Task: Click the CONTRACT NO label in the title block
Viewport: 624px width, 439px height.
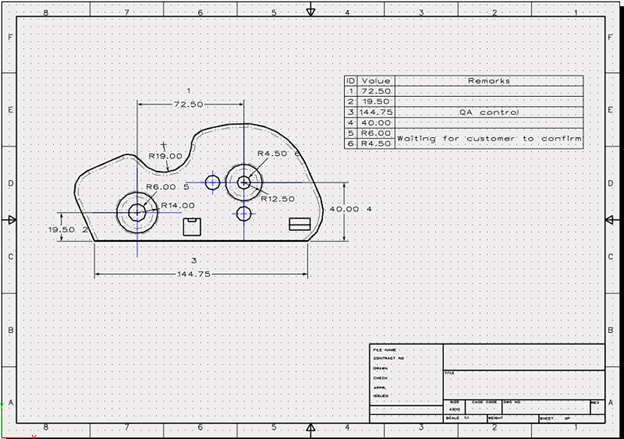Action: [388, 358]
